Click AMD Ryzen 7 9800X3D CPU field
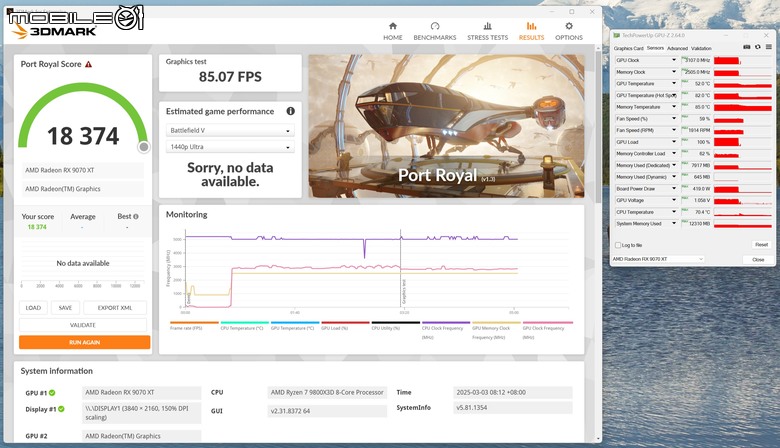This screenshot has width=780, height=448. [x=327, y=392]
